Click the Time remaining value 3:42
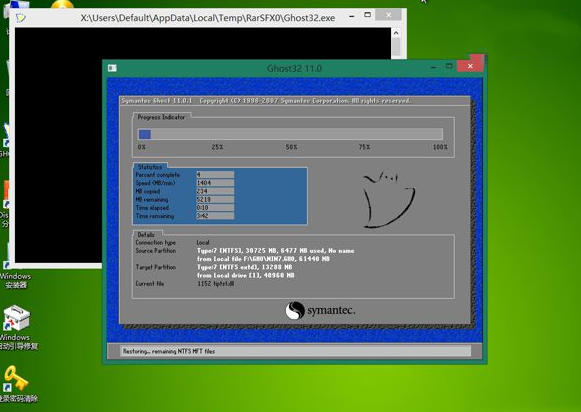The image size is (581, 412). tap(215, 216)
